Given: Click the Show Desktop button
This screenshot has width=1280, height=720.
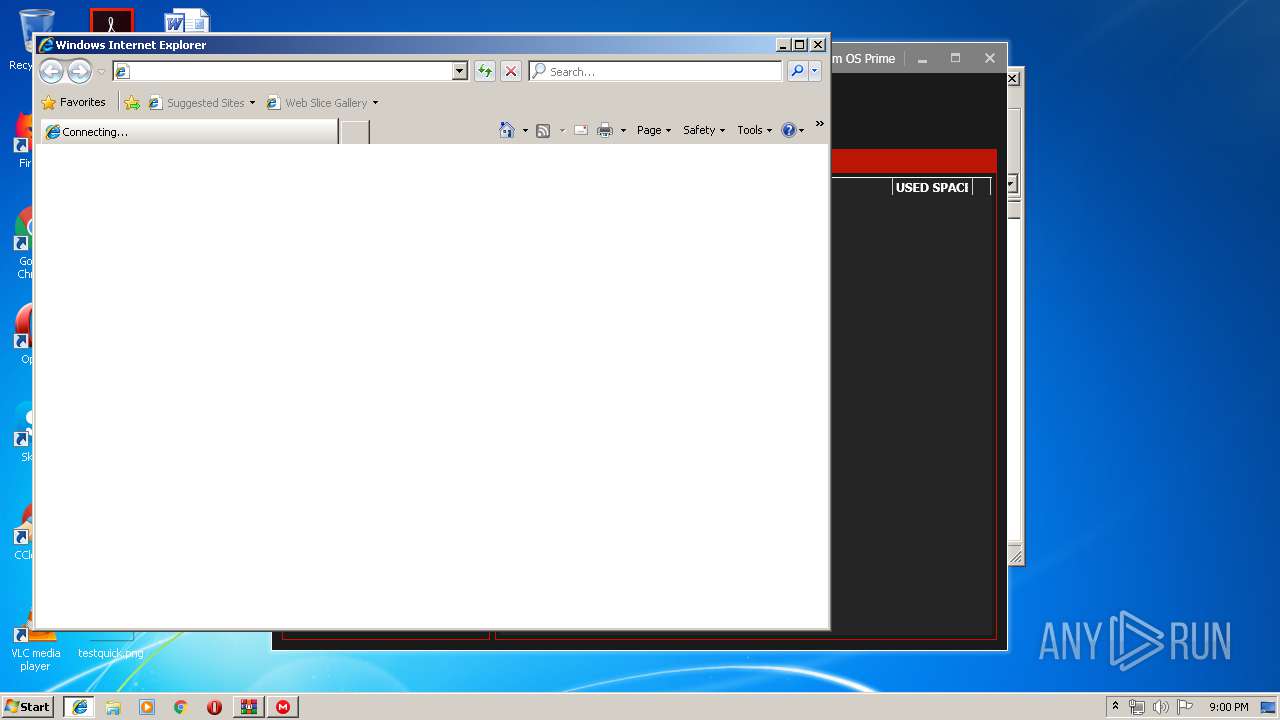Looking at the screenshot, I should point(1270,707).
